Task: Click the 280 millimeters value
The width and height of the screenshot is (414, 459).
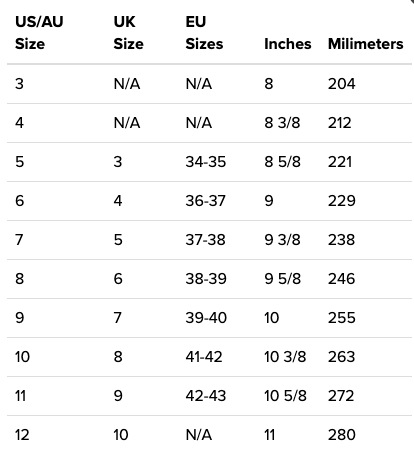Action: point(342,435)
